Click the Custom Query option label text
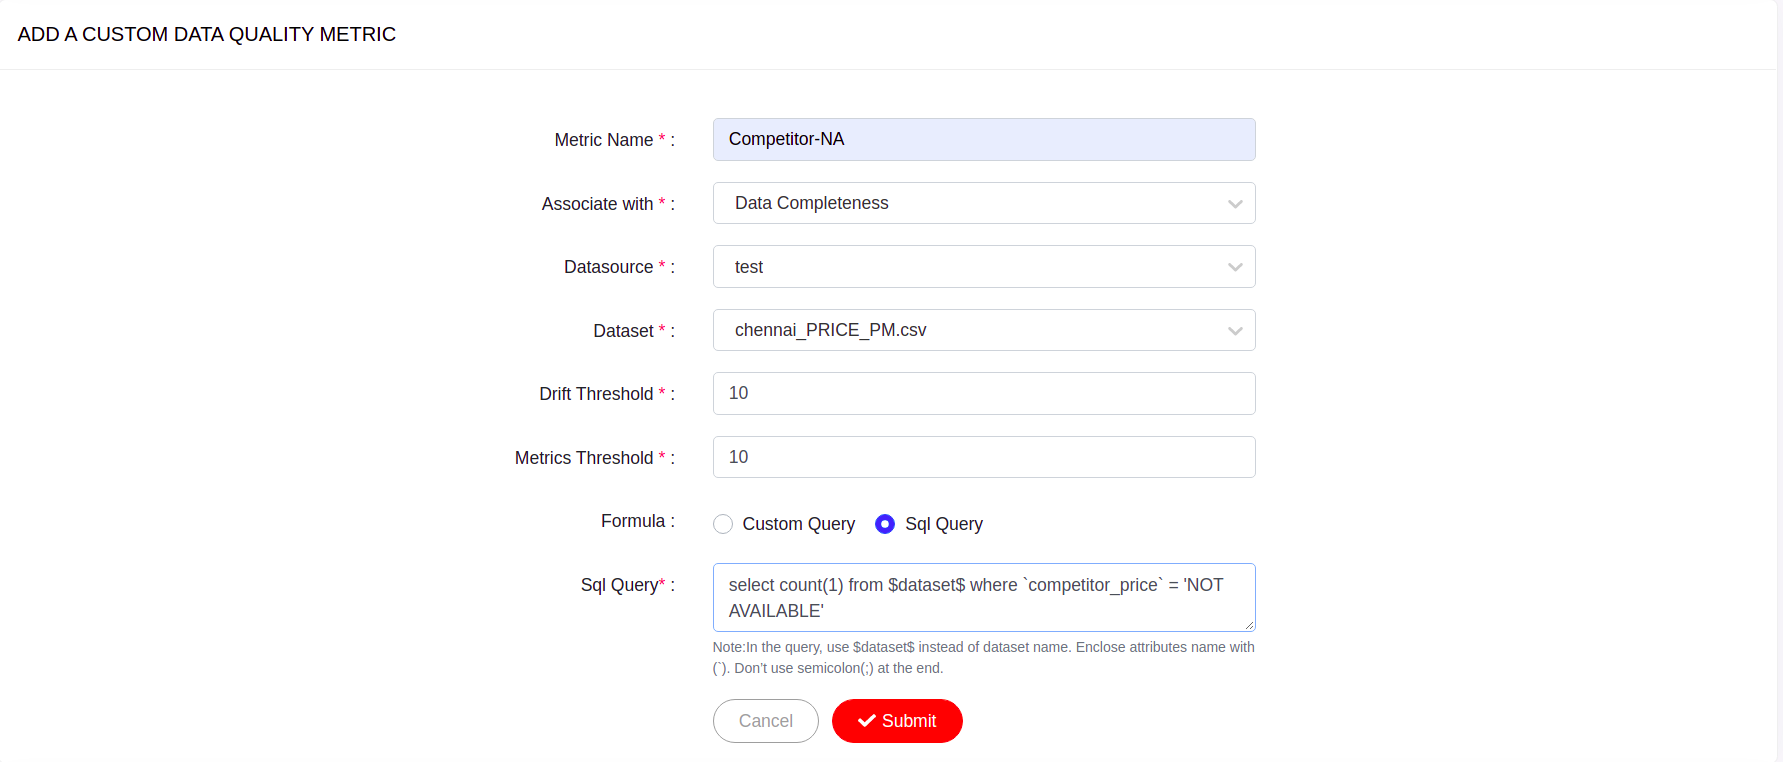The width and height of the screenshot is (1783, 762). 798,524
